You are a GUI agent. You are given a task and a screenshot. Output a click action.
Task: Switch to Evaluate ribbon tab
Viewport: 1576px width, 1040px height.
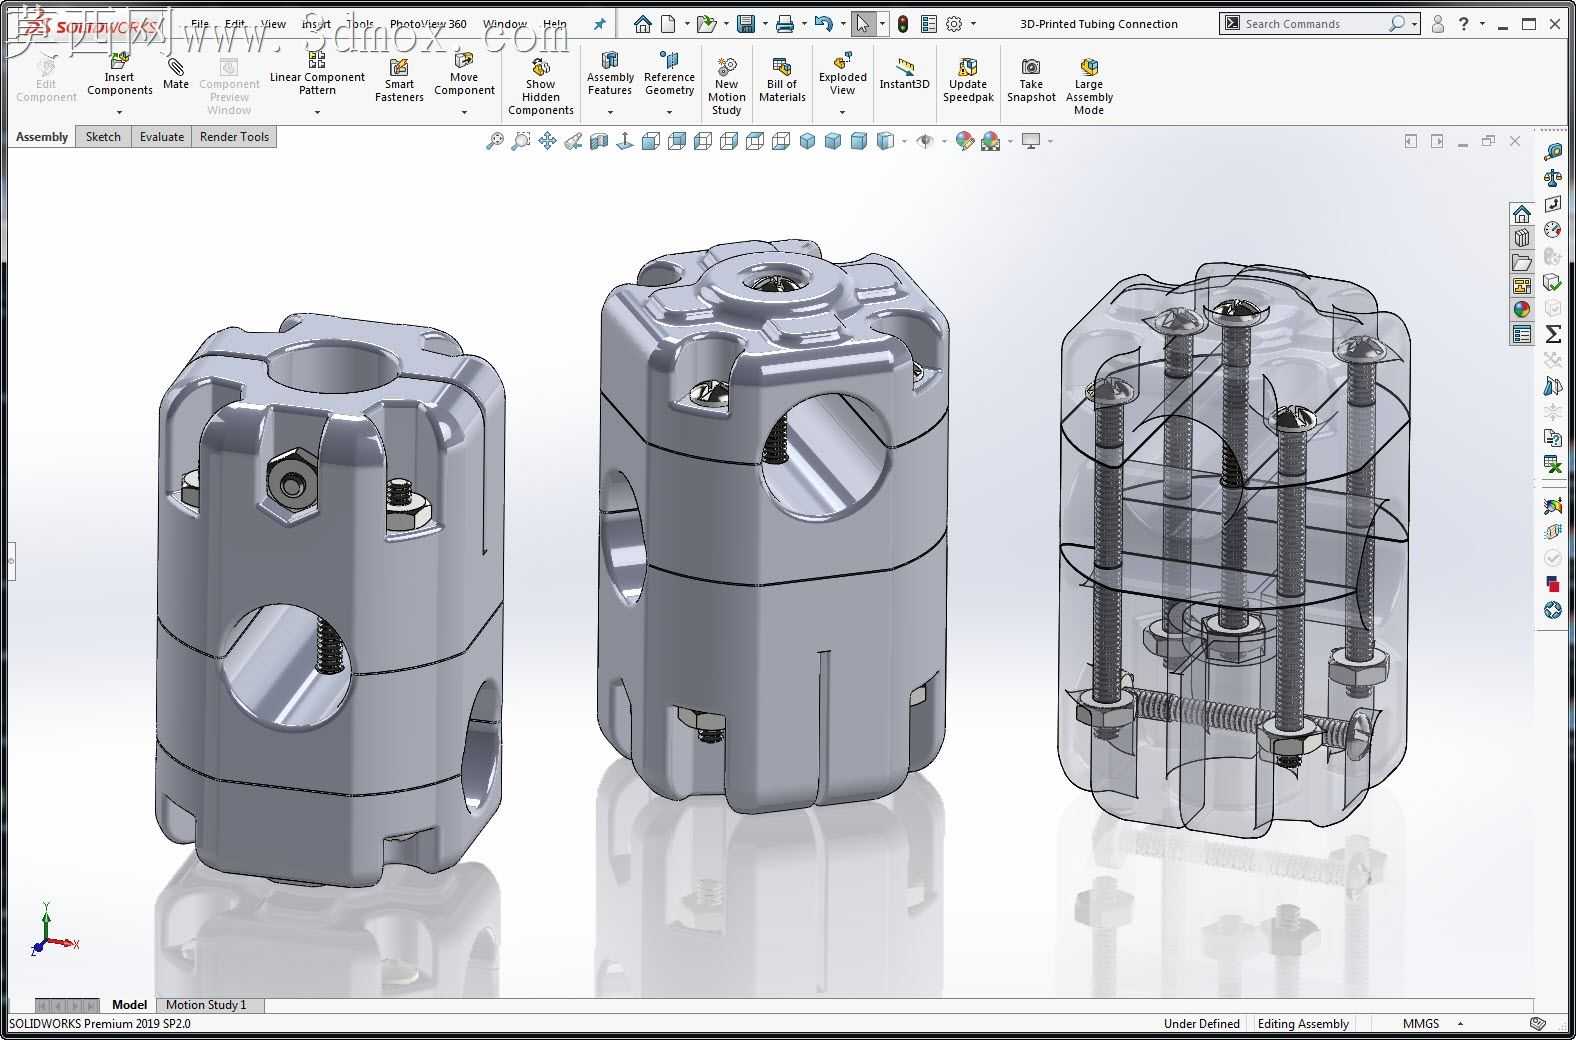(162, 137)
